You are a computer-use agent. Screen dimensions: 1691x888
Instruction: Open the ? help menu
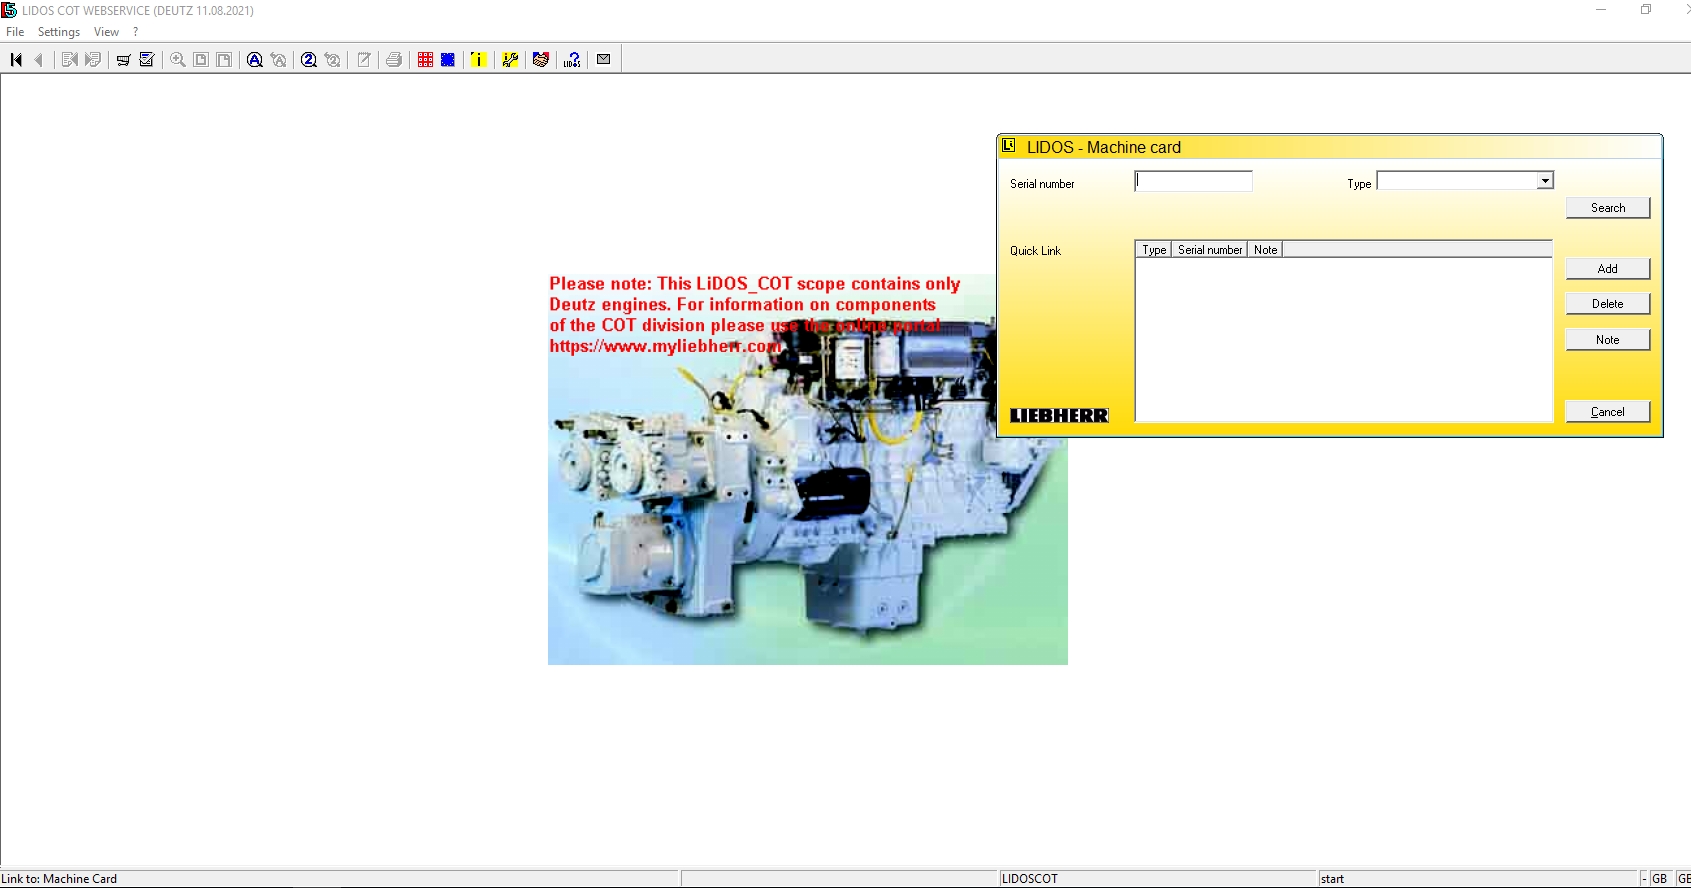(136, 32)
